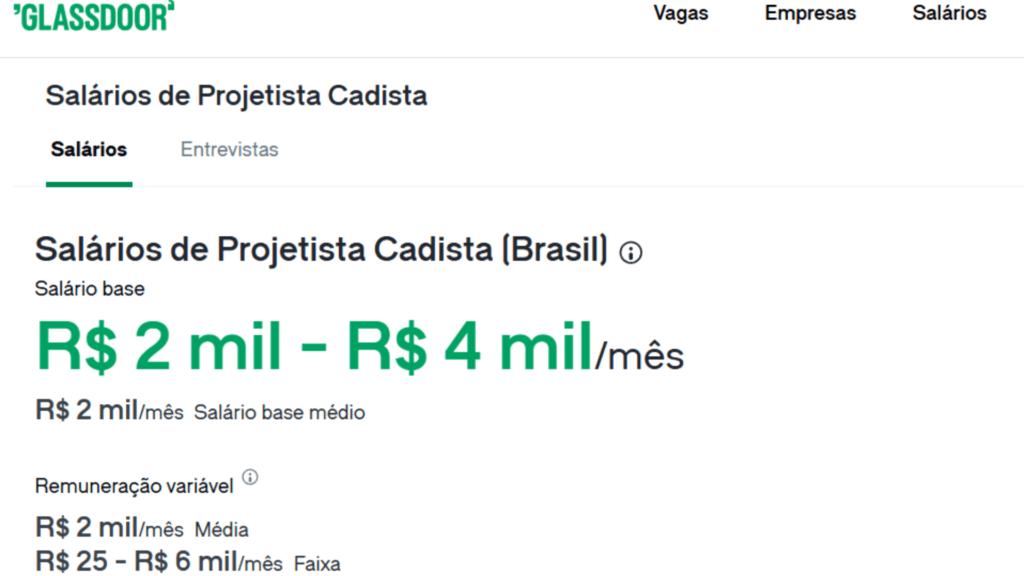
Task: Click the Glassdoor logo
Action: [x=94, y=15]
